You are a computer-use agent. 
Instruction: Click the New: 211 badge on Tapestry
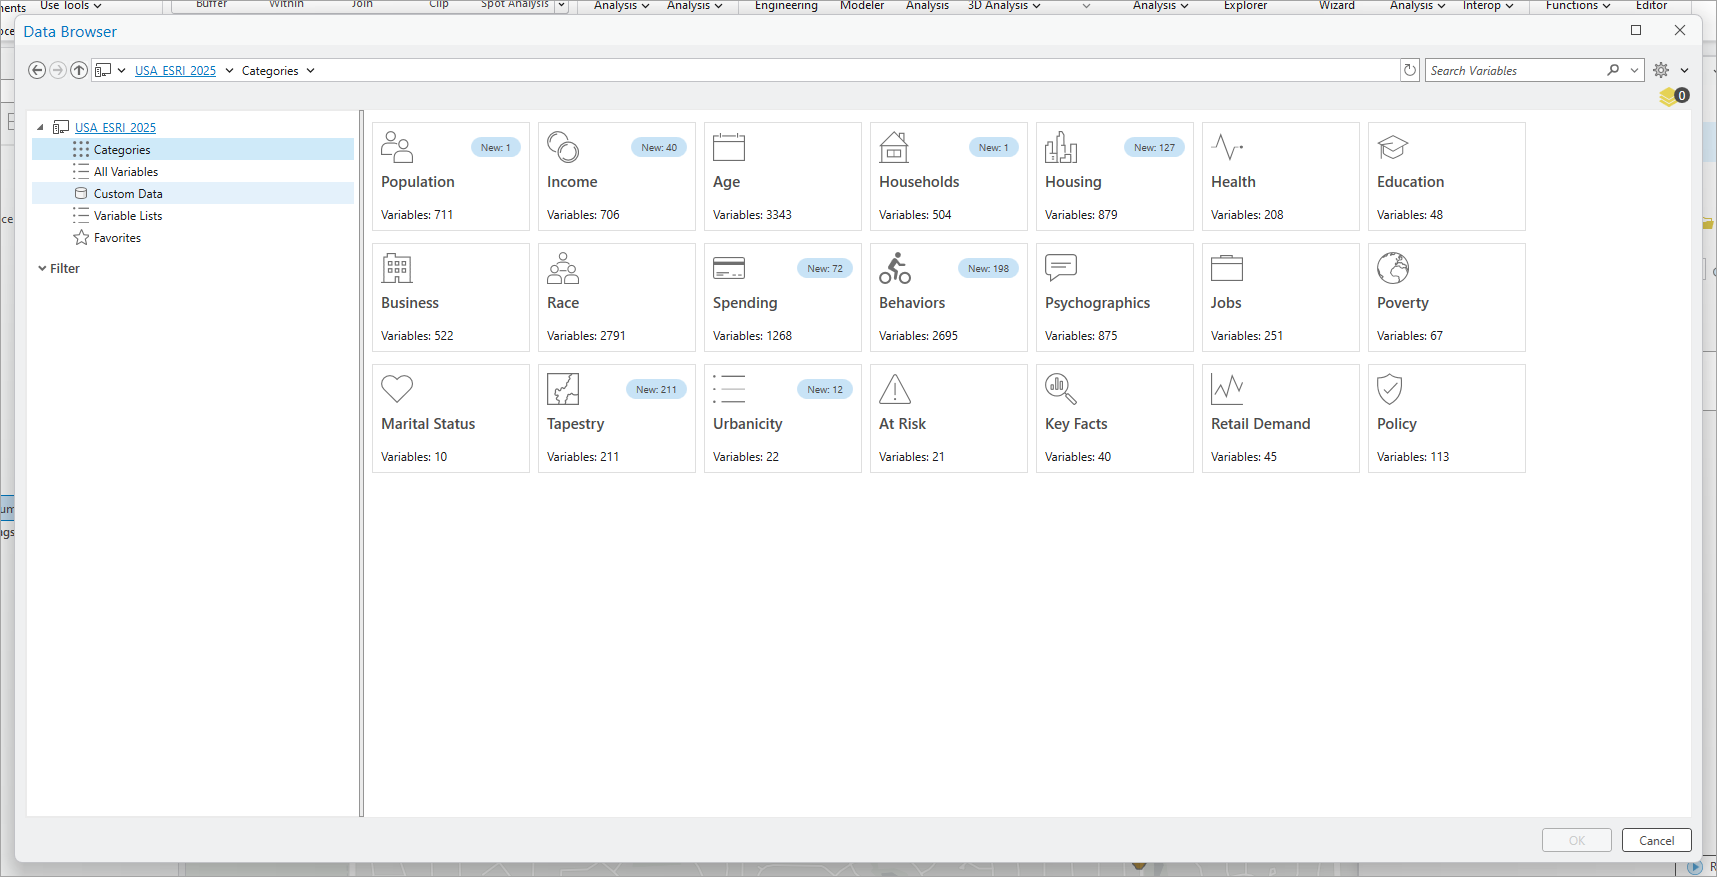tap(656, 389)
